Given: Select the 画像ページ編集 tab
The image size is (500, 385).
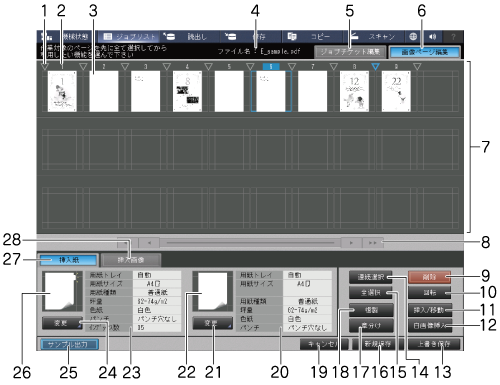Looking at the screenshot, I should click(x=425, y=52).
